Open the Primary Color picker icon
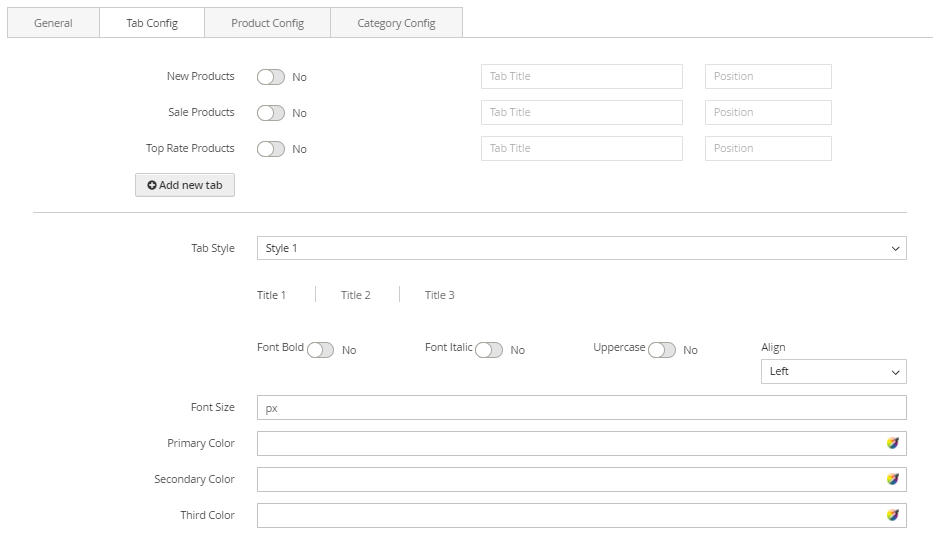The width and height of the screenshot is (951, 552). 892,443
